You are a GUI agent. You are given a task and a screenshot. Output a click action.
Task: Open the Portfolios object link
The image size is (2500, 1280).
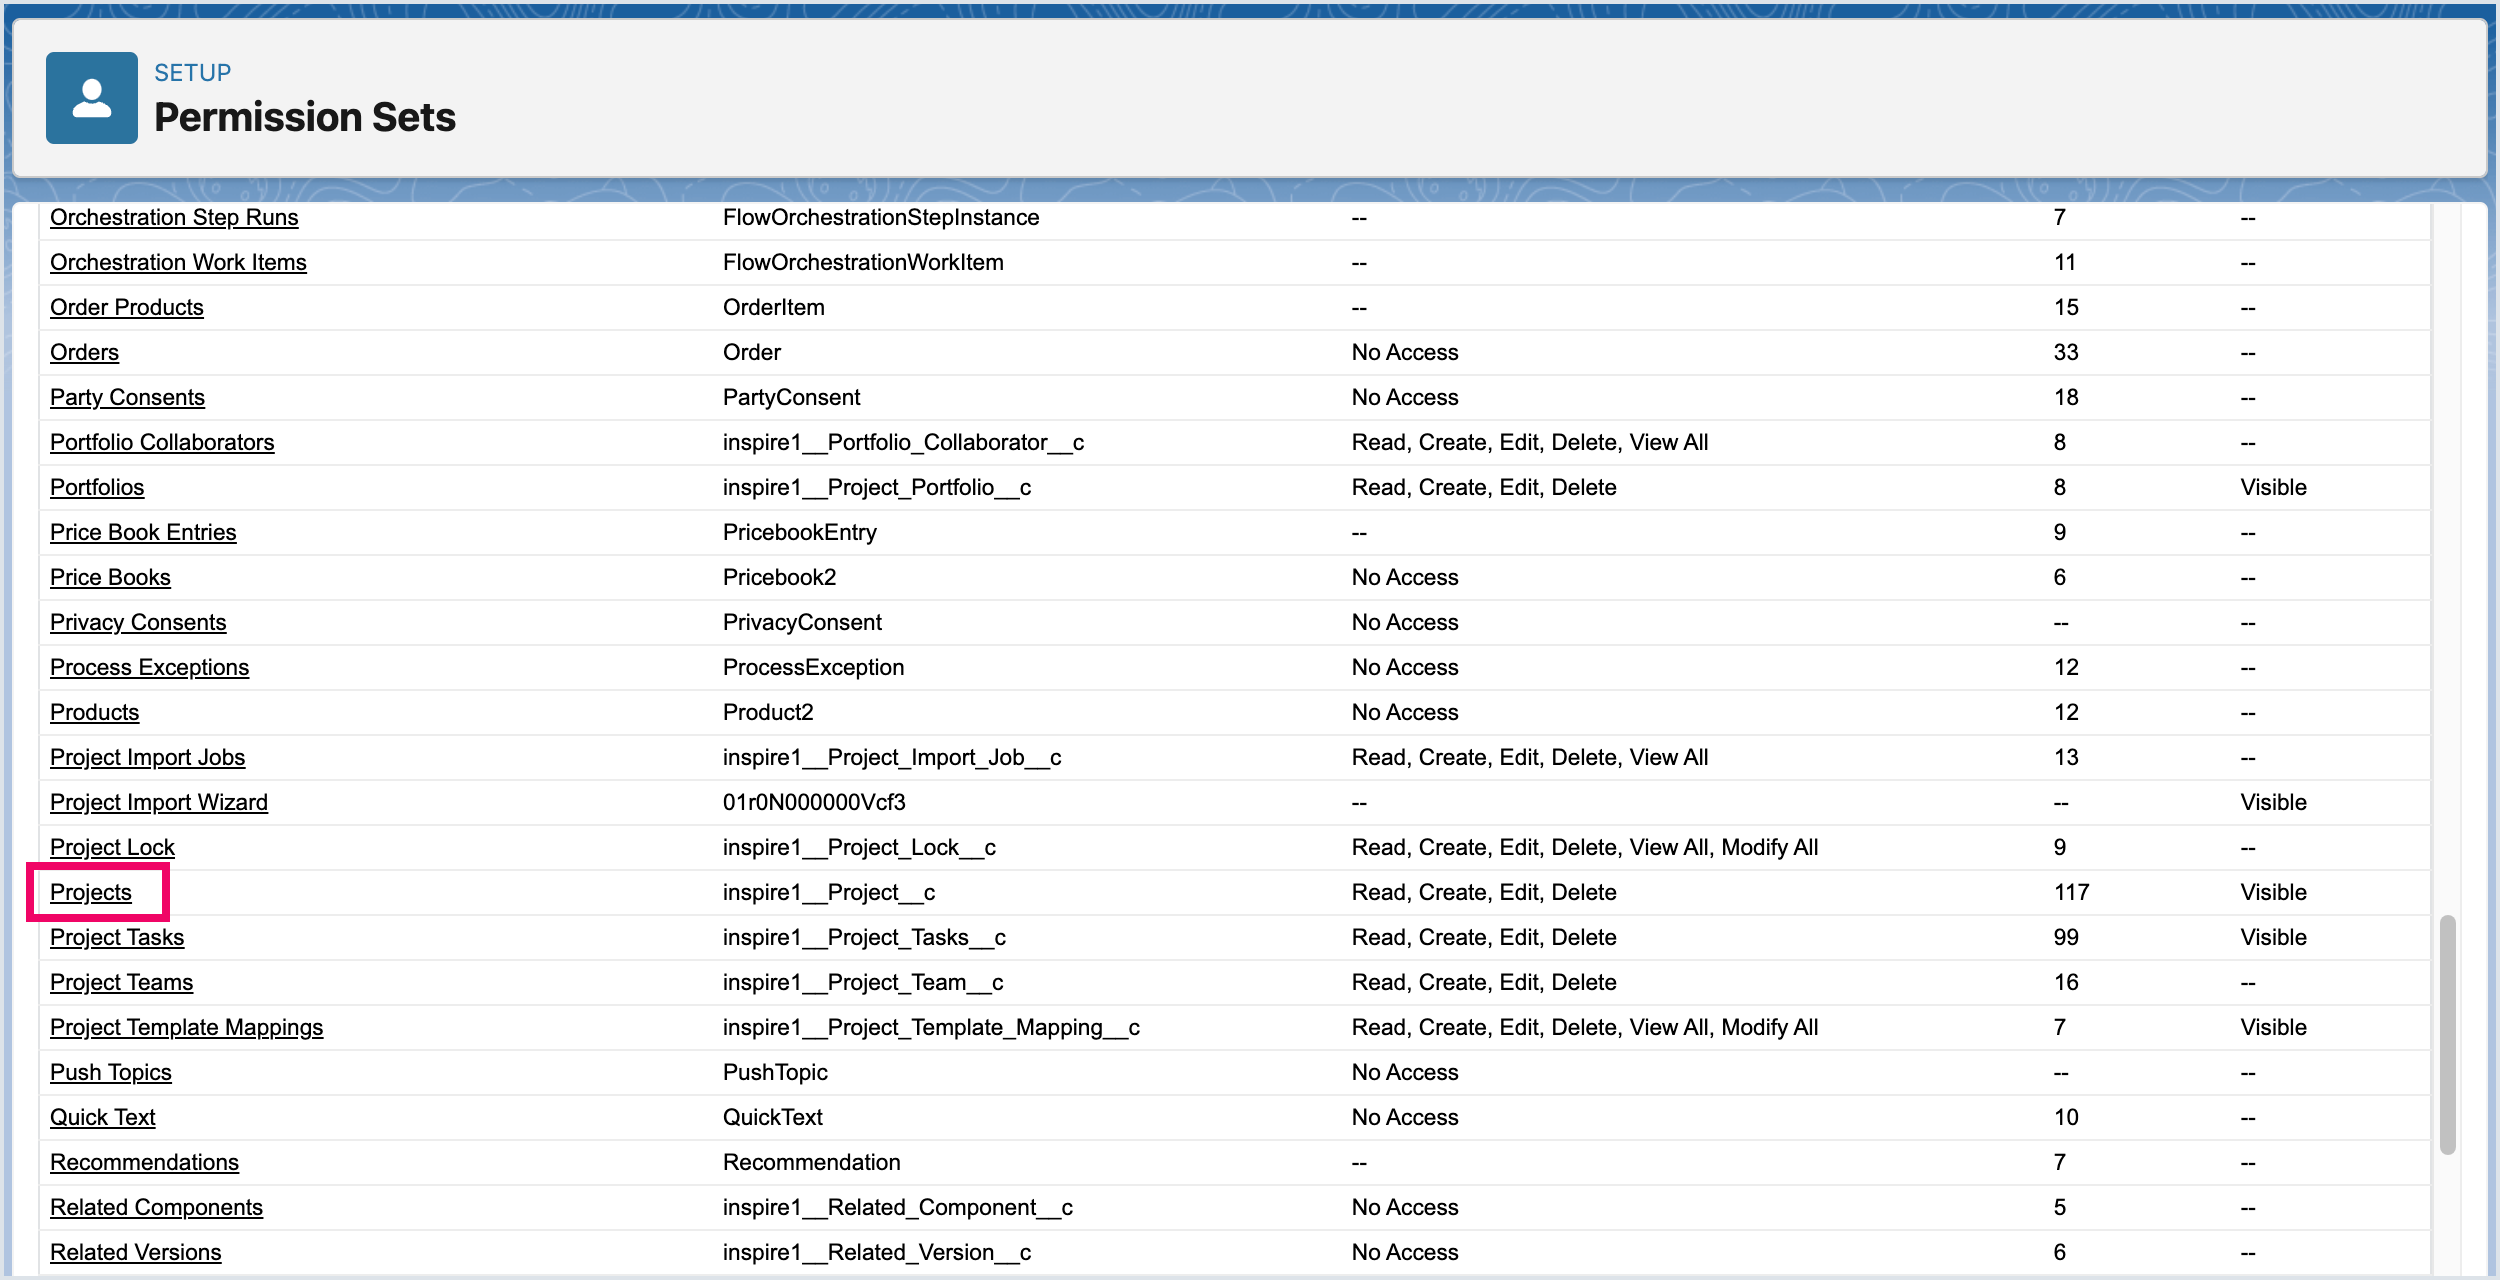pyautogui.click(x=97, y=487)
